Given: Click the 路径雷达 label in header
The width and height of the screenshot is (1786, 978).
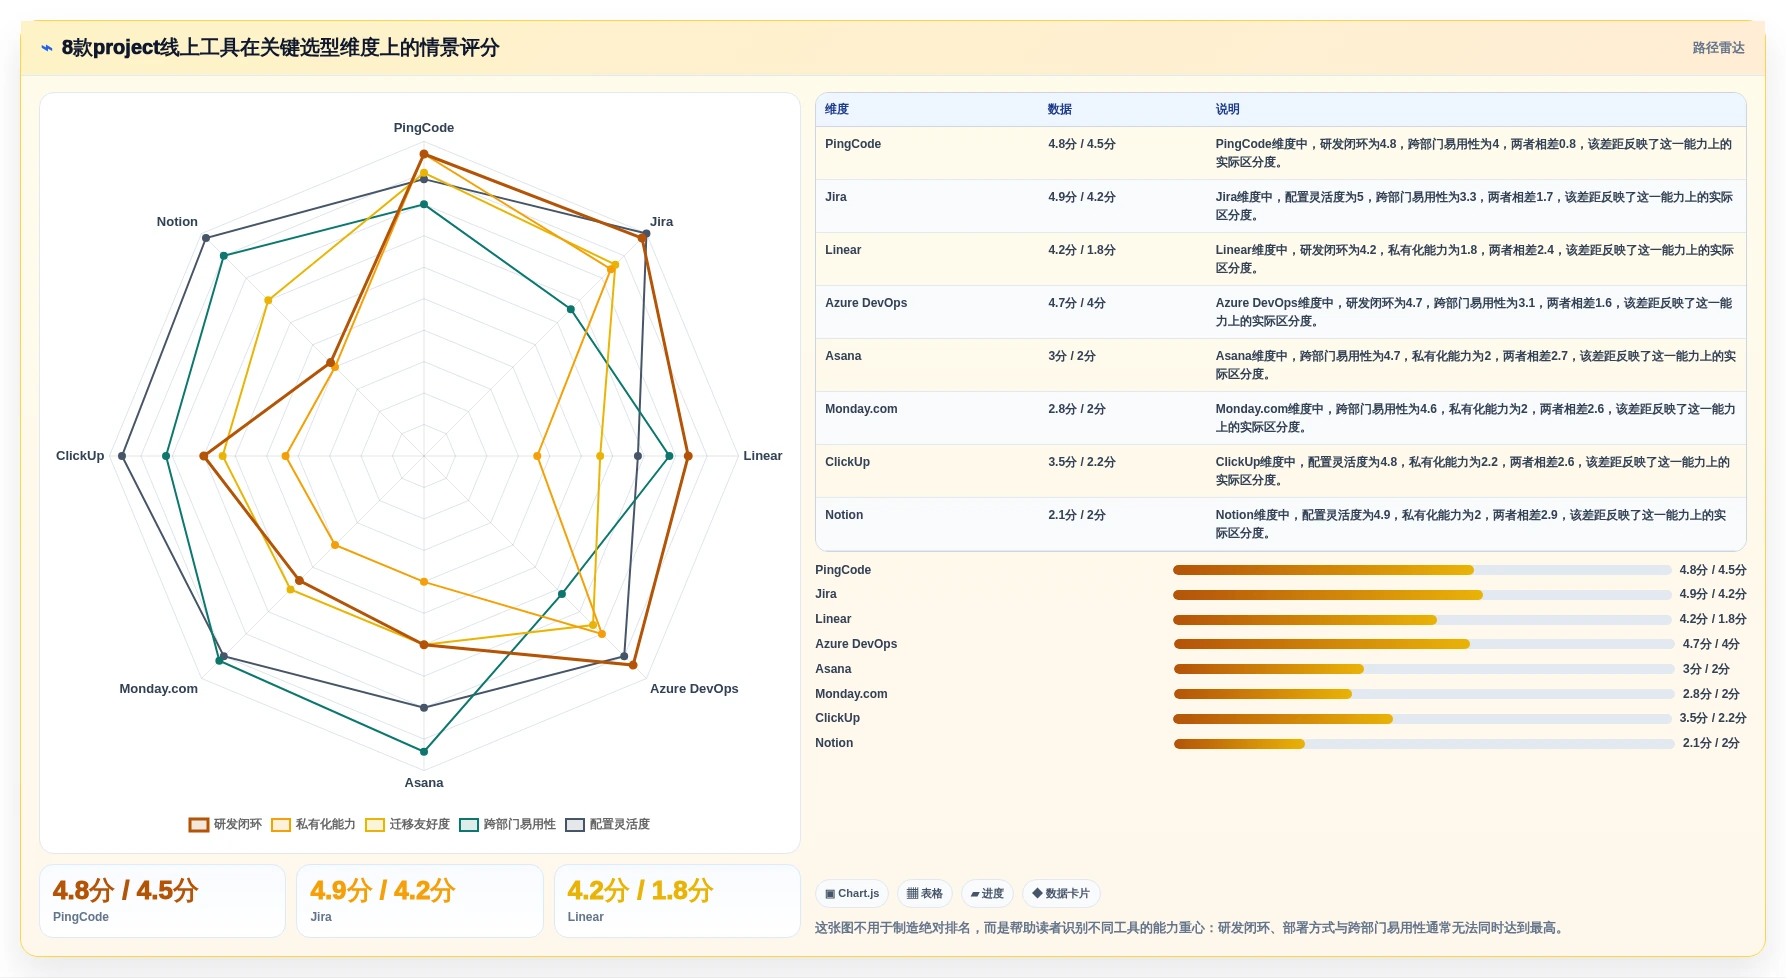Looking at the screenshot, I should 1718,48.
